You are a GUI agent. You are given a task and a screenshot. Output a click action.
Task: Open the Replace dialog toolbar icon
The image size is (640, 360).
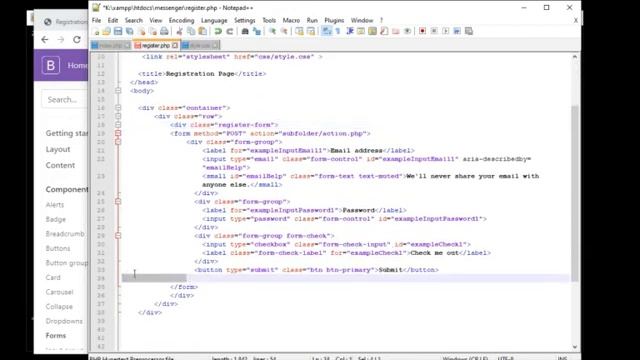(x=257, y=31)
